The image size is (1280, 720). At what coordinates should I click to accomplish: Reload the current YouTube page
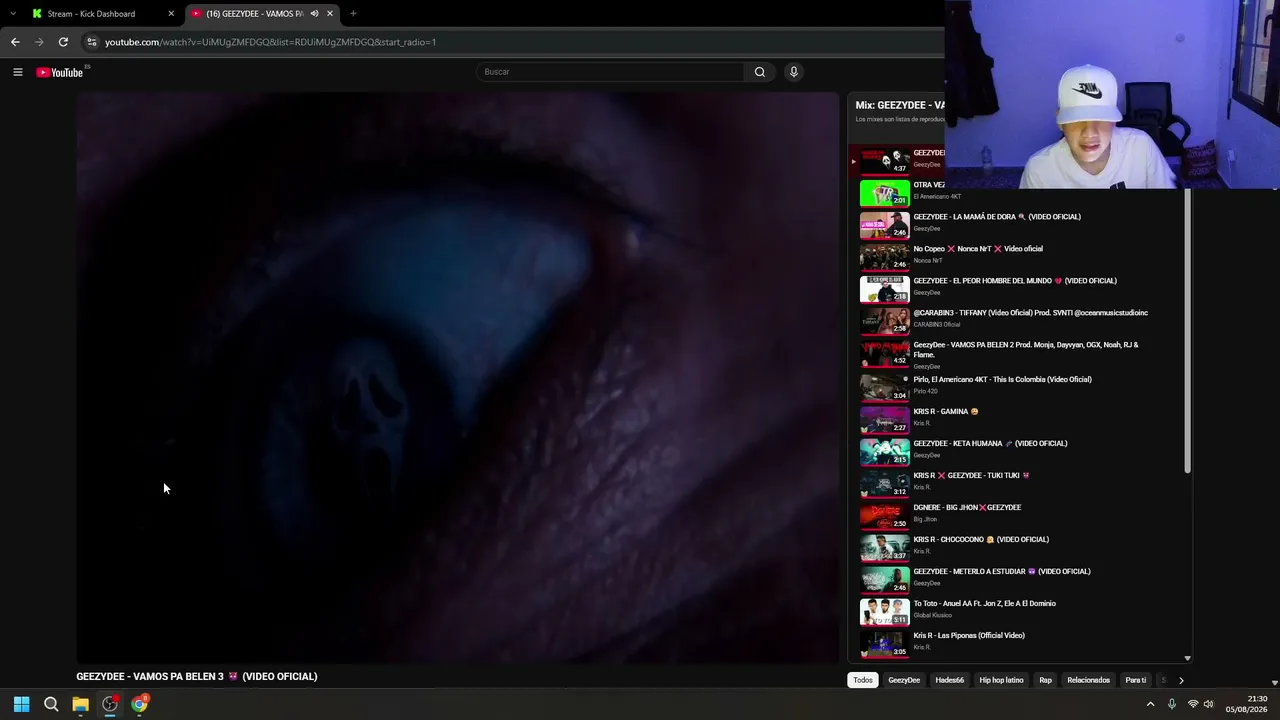coord(63,42)
